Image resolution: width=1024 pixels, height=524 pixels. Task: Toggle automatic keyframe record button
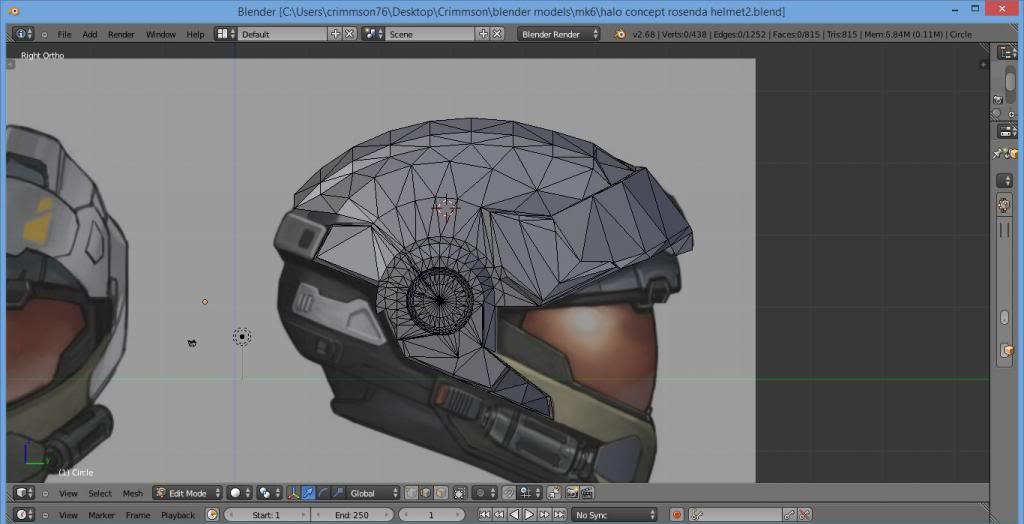click(677, 515)
